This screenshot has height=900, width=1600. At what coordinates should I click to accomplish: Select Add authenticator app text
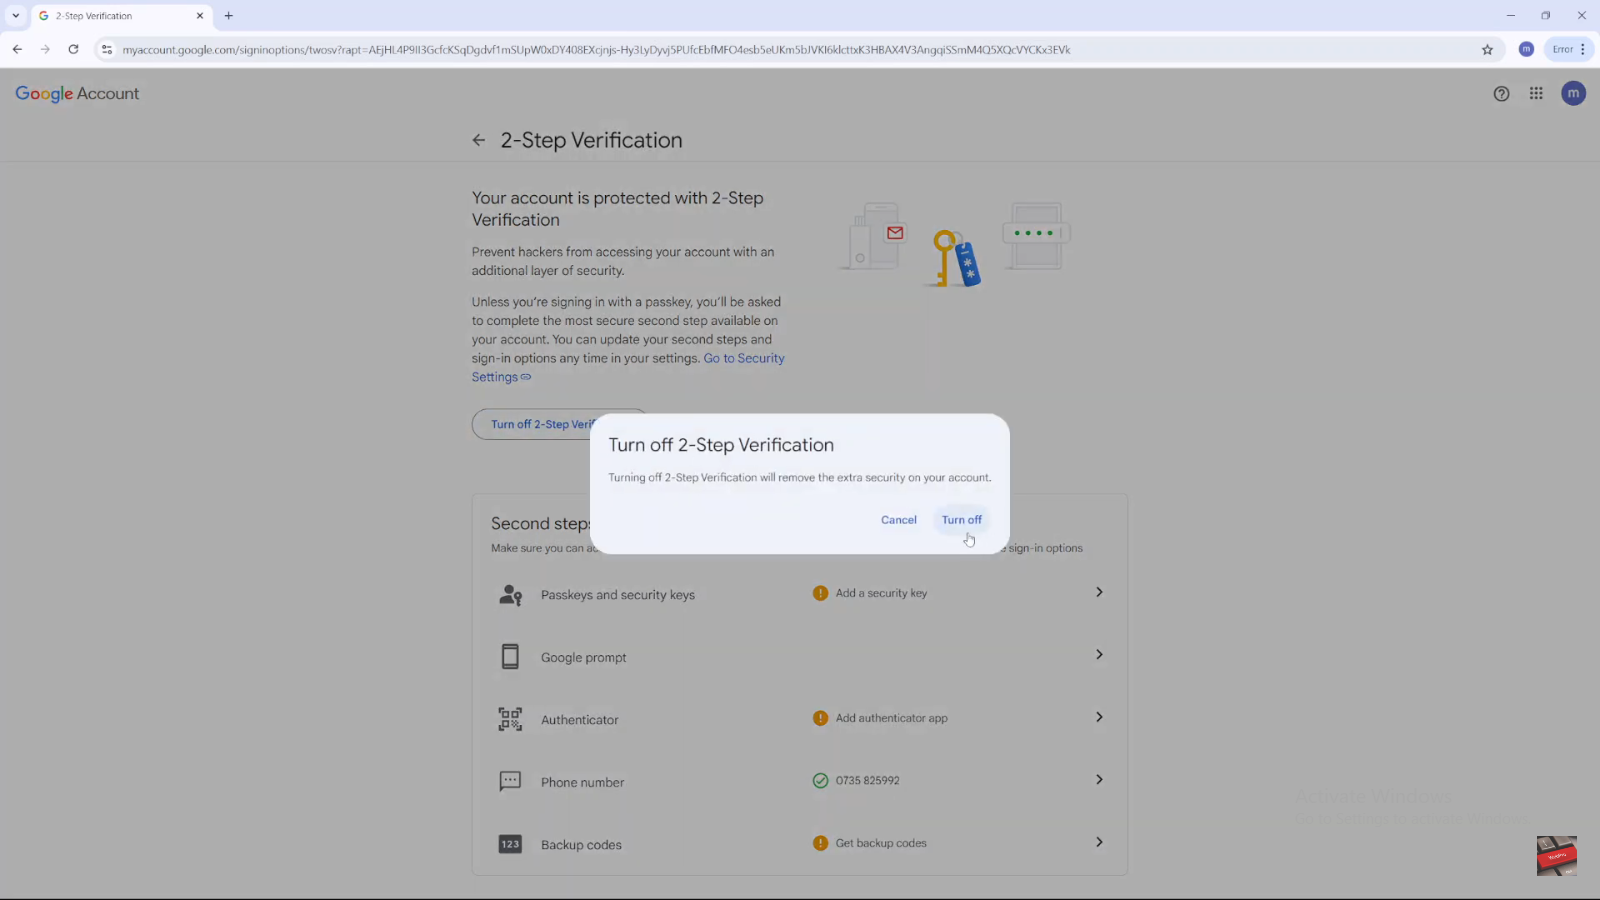coord(891,718)
